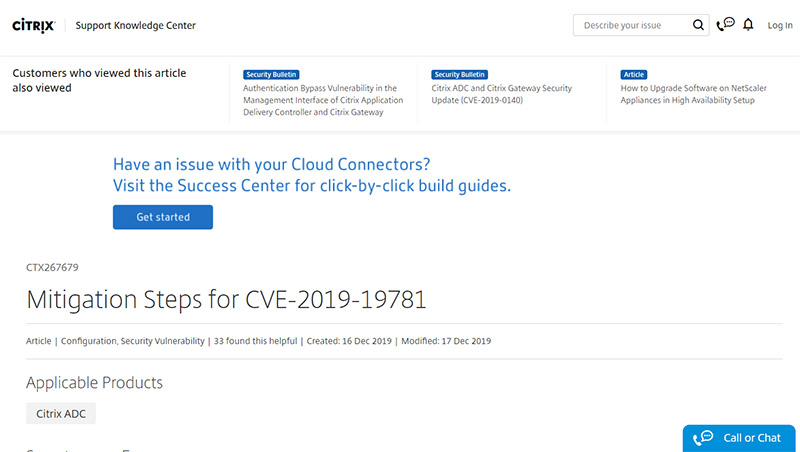Select the Citrix ADC product tag
This screenshot has width=800, height=452.
click(61, 413)
